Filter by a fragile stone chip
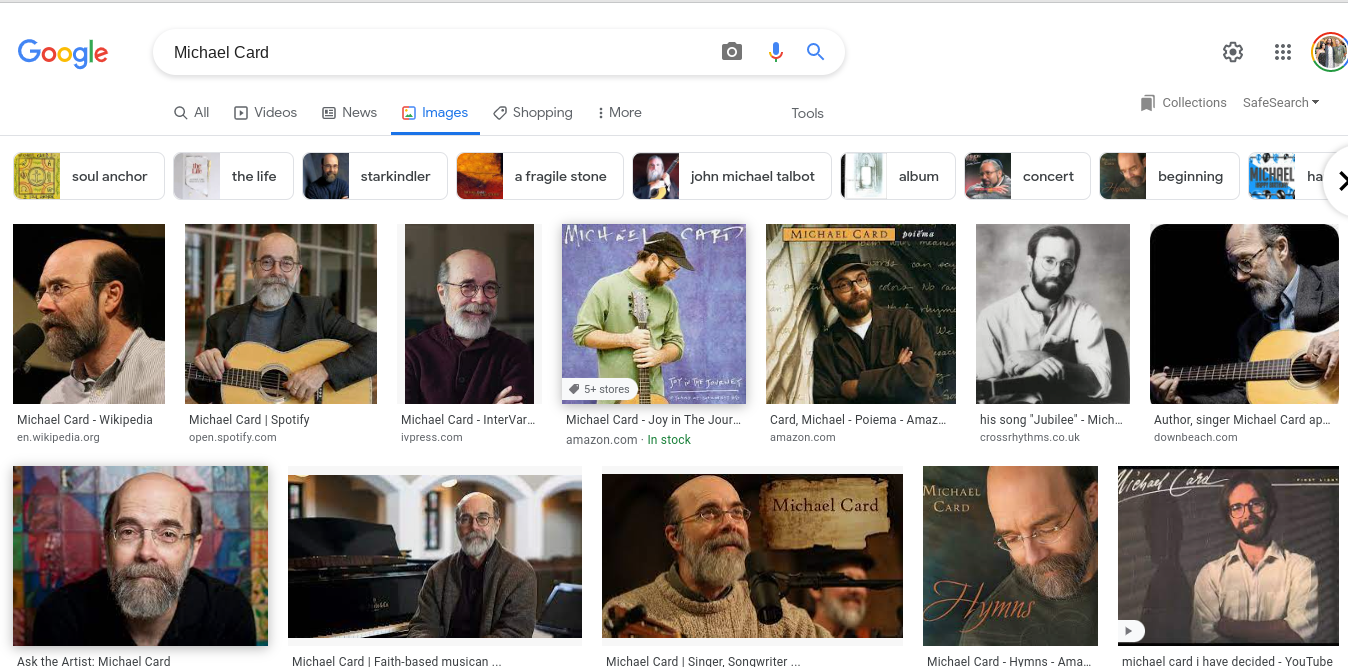This screenshot has width=1348, height=671. coord(539,176)
